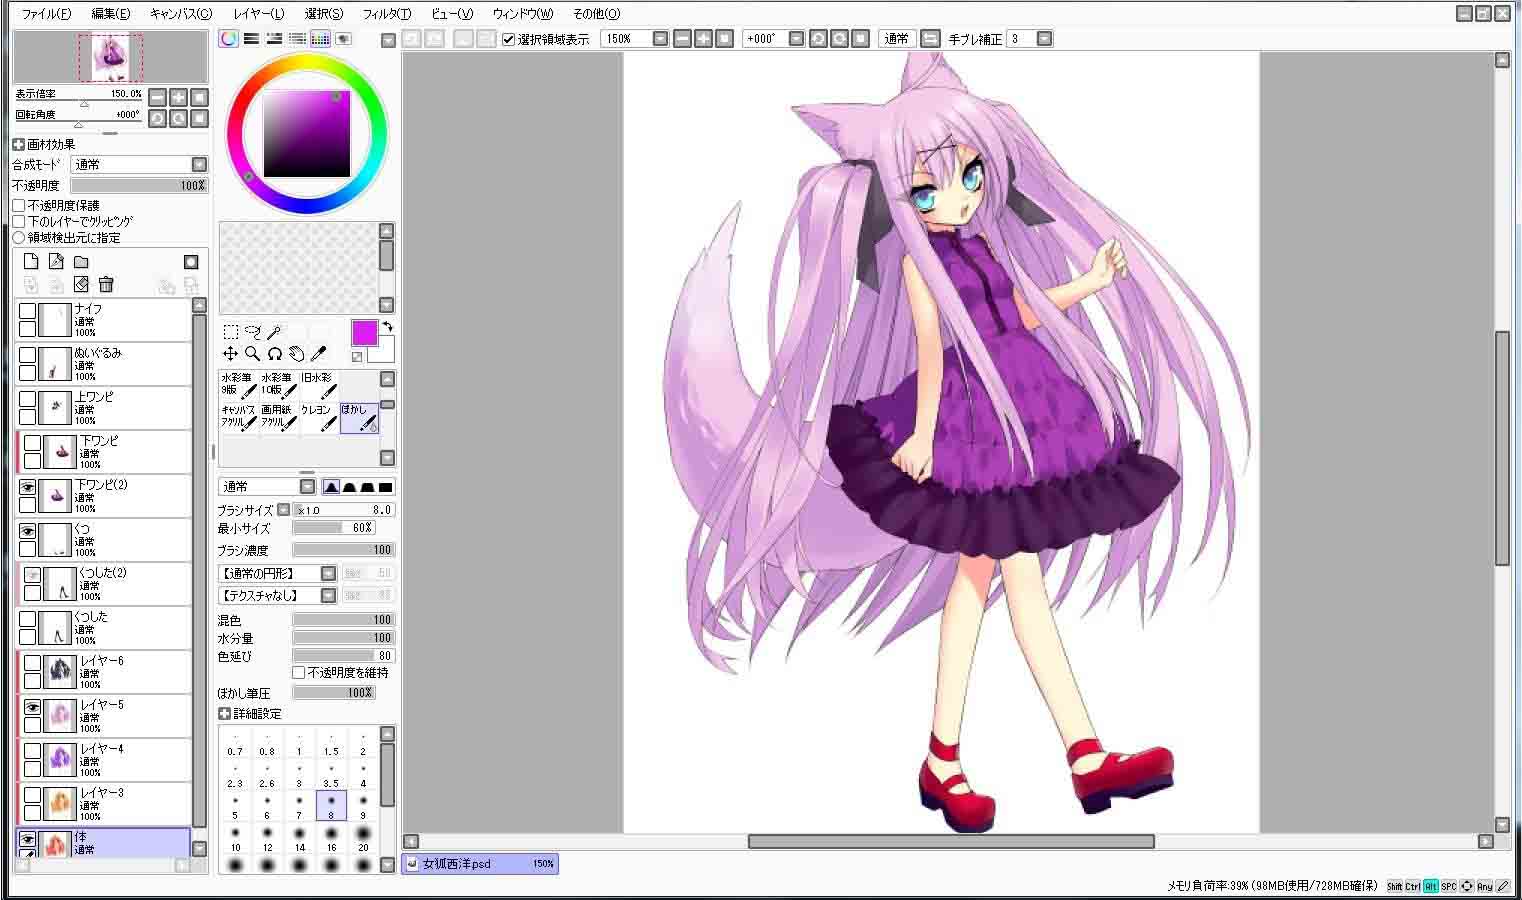Enable 不透明度保護 checkbox
This screenshot has width=1522, height=900.
point(19,205)
